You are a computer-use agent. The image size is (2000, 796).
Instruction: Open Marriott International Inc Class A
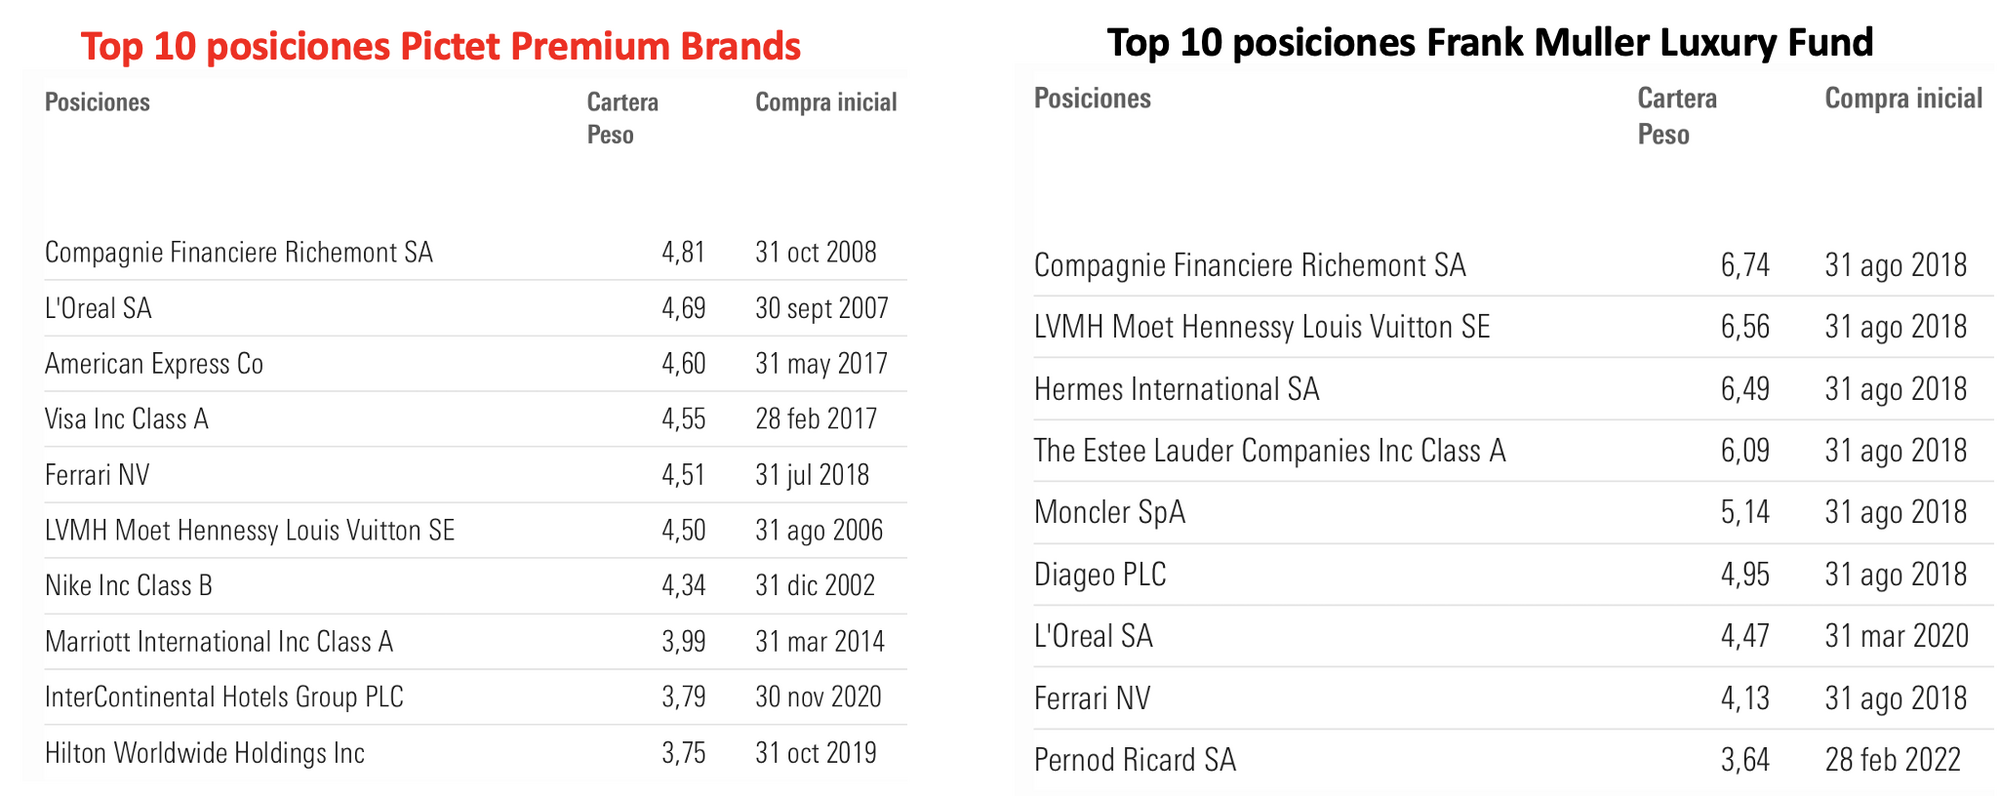[x=219, y=642]
